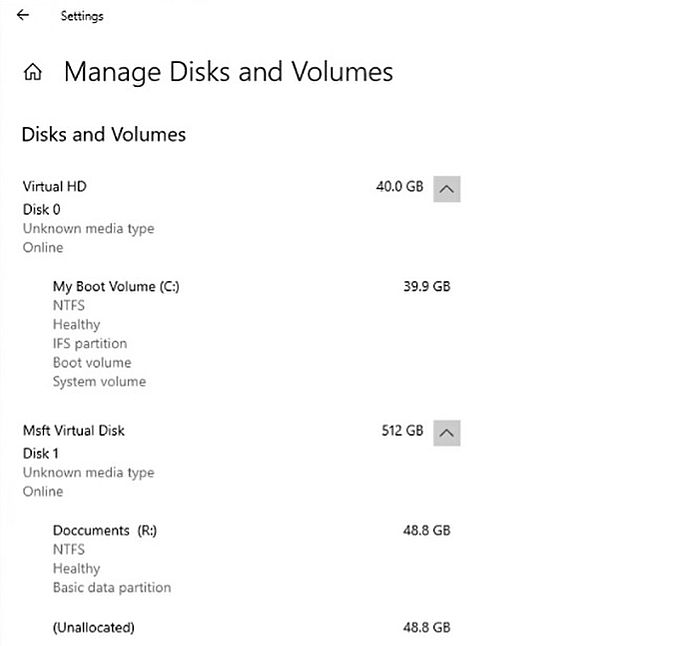Screen dimensions: 700x646
Task: Click the Basic data partition label
Action: click(112, 588)
